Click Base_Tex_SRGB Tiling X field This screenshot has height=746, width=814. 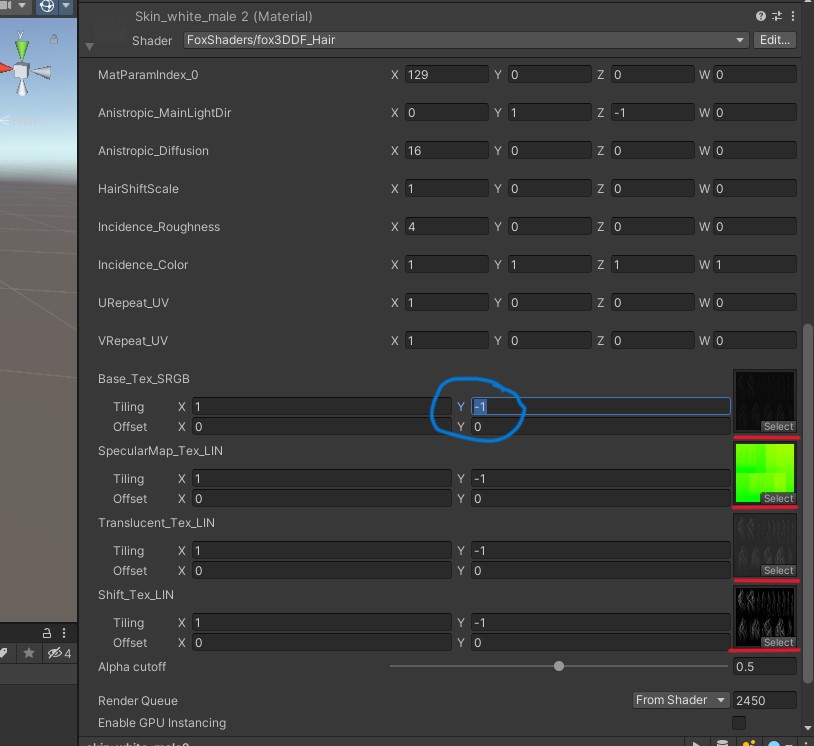(321, 406)
